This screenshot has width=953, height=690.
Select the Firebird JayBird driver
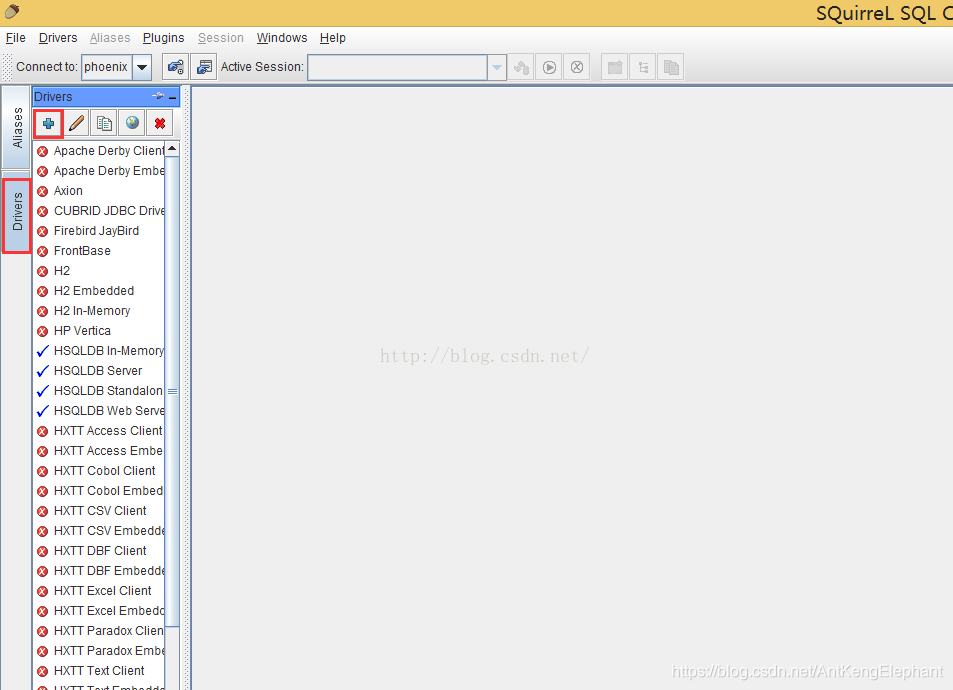coord(96,231)
